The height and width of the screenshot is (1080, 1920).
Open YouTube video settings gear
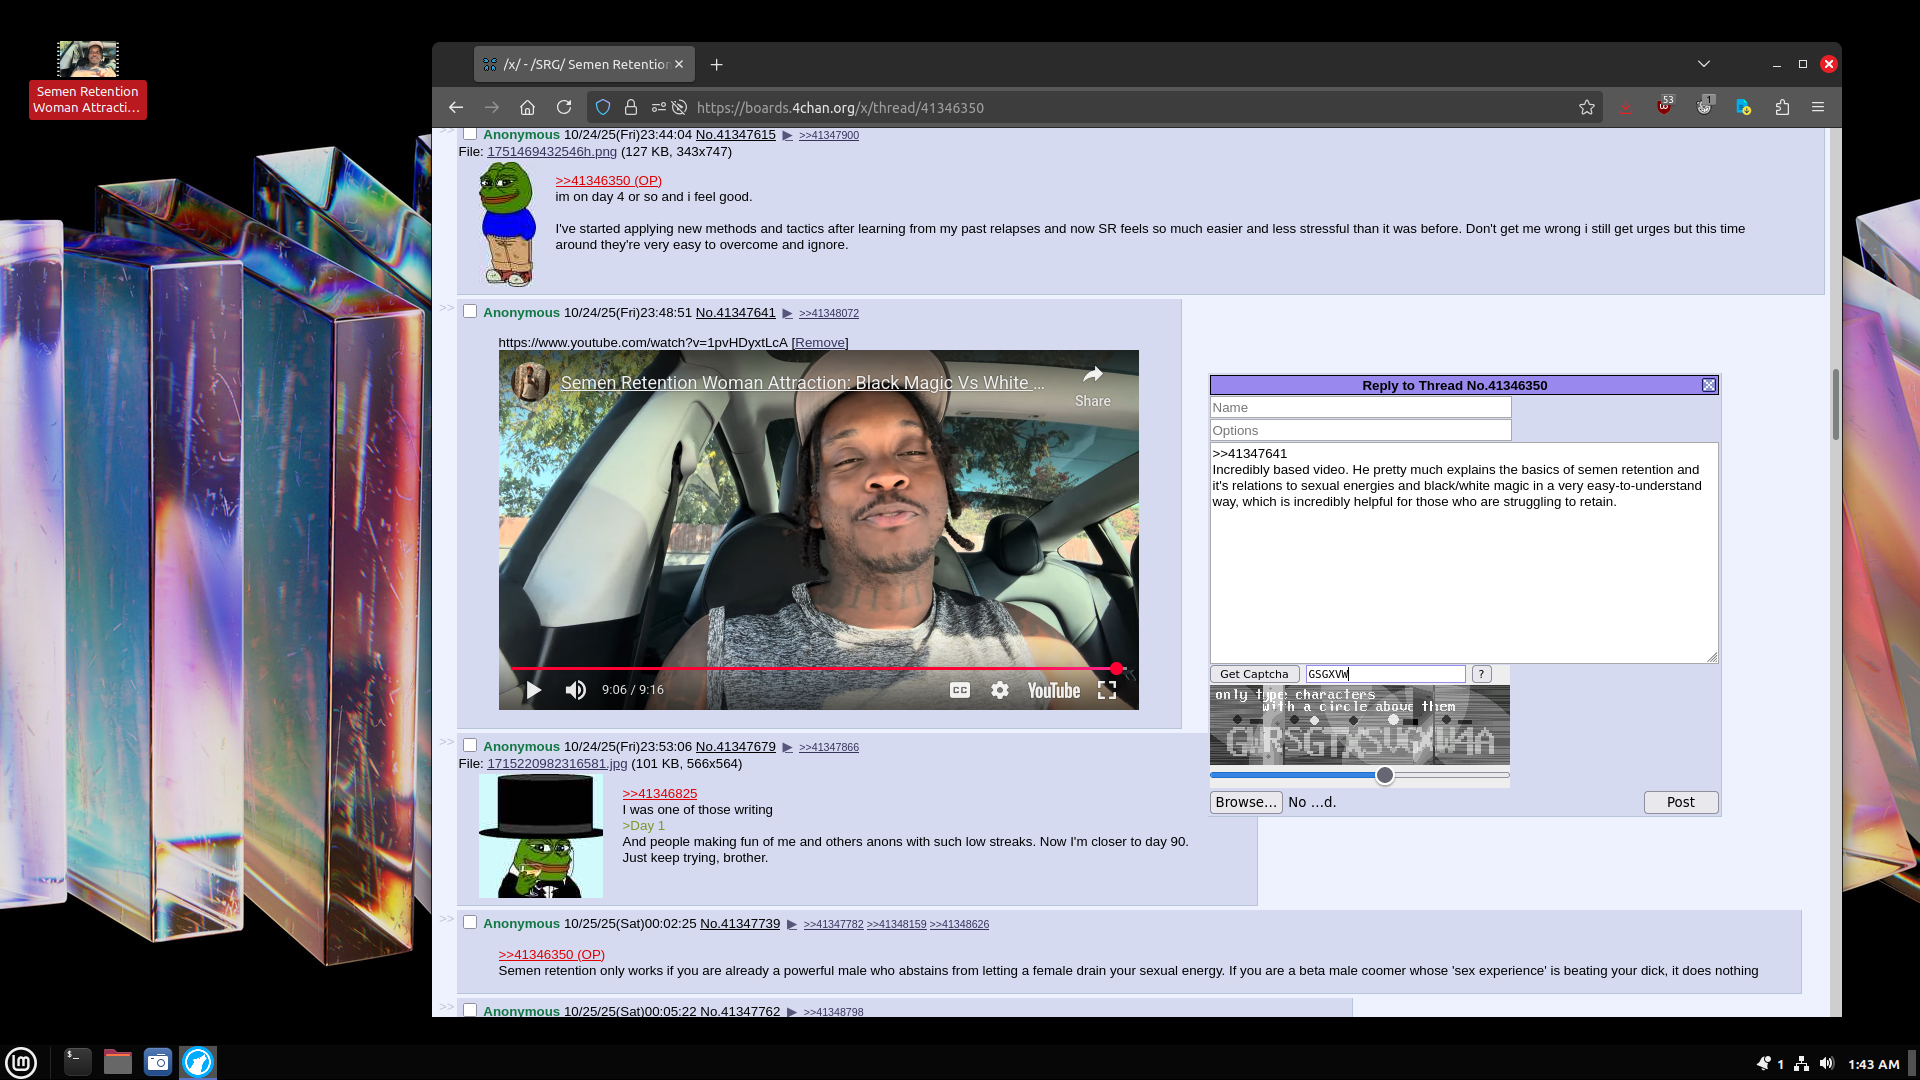1000,690
